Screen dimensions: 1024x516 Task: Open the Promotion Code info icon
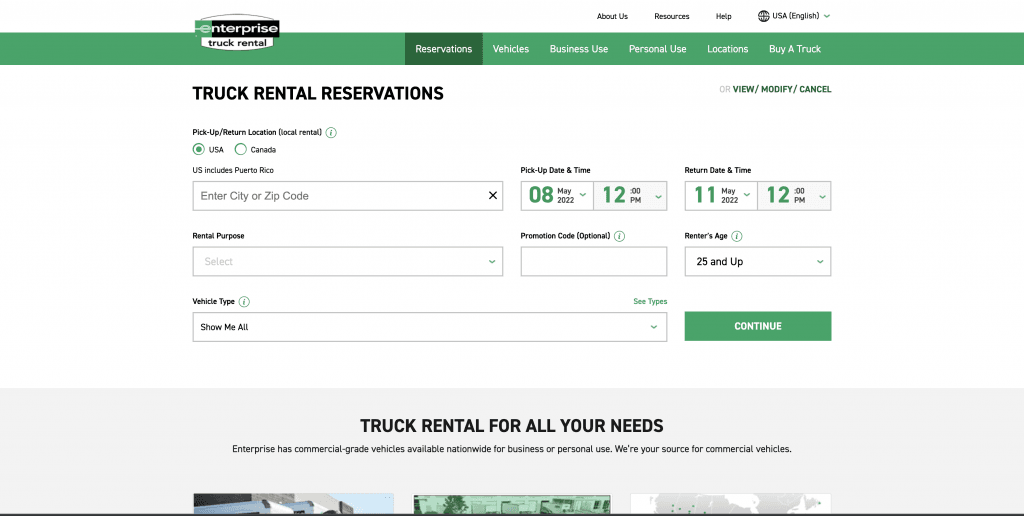pos(620,236)
